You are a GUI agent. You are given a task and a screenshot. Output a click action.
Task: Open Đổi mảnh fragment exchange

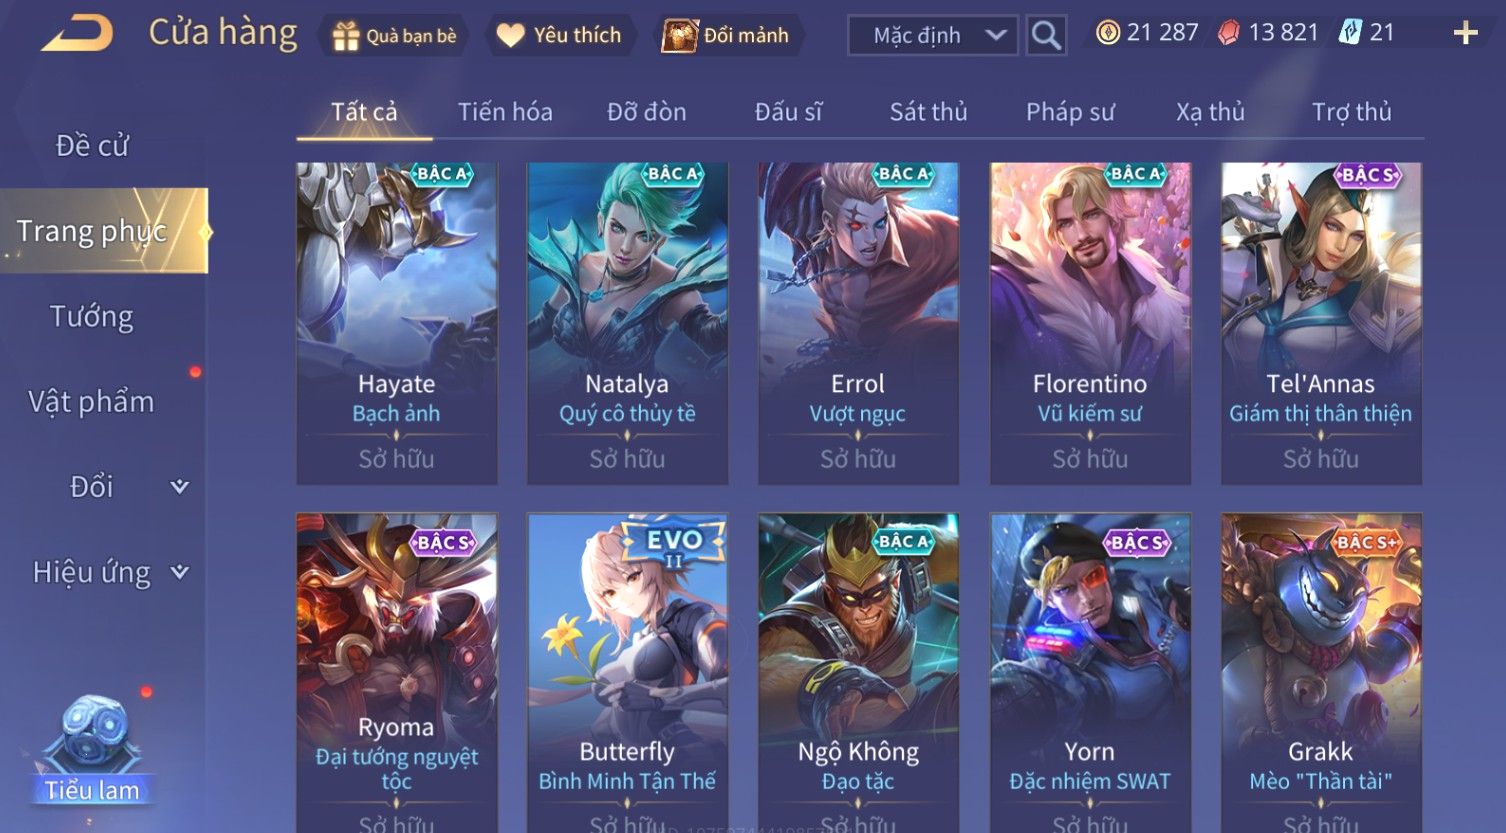(x=726, y=35)
